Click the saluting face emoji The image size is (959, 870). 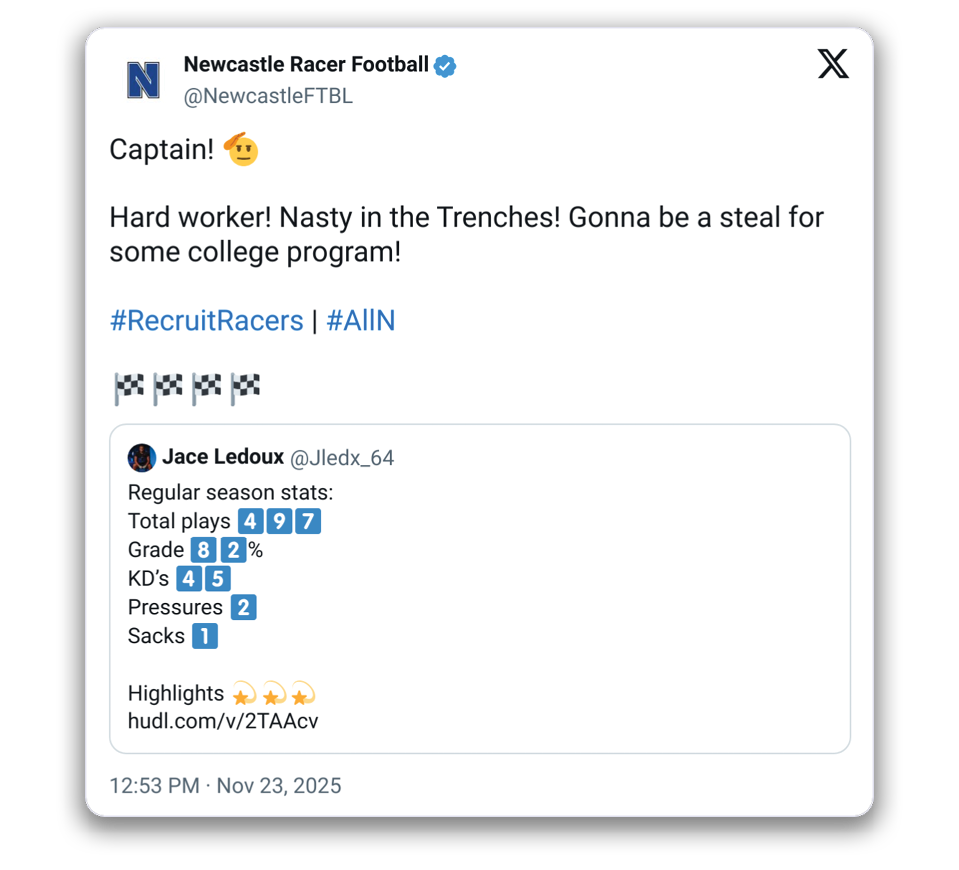241,150
